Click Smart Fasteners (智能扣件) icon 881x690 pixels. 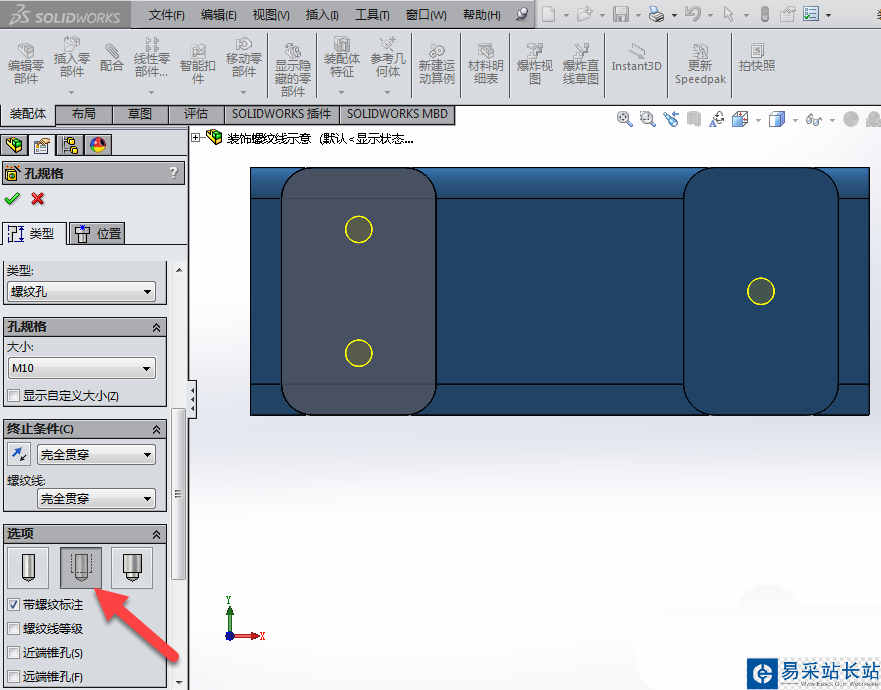(x=197, y=63)
